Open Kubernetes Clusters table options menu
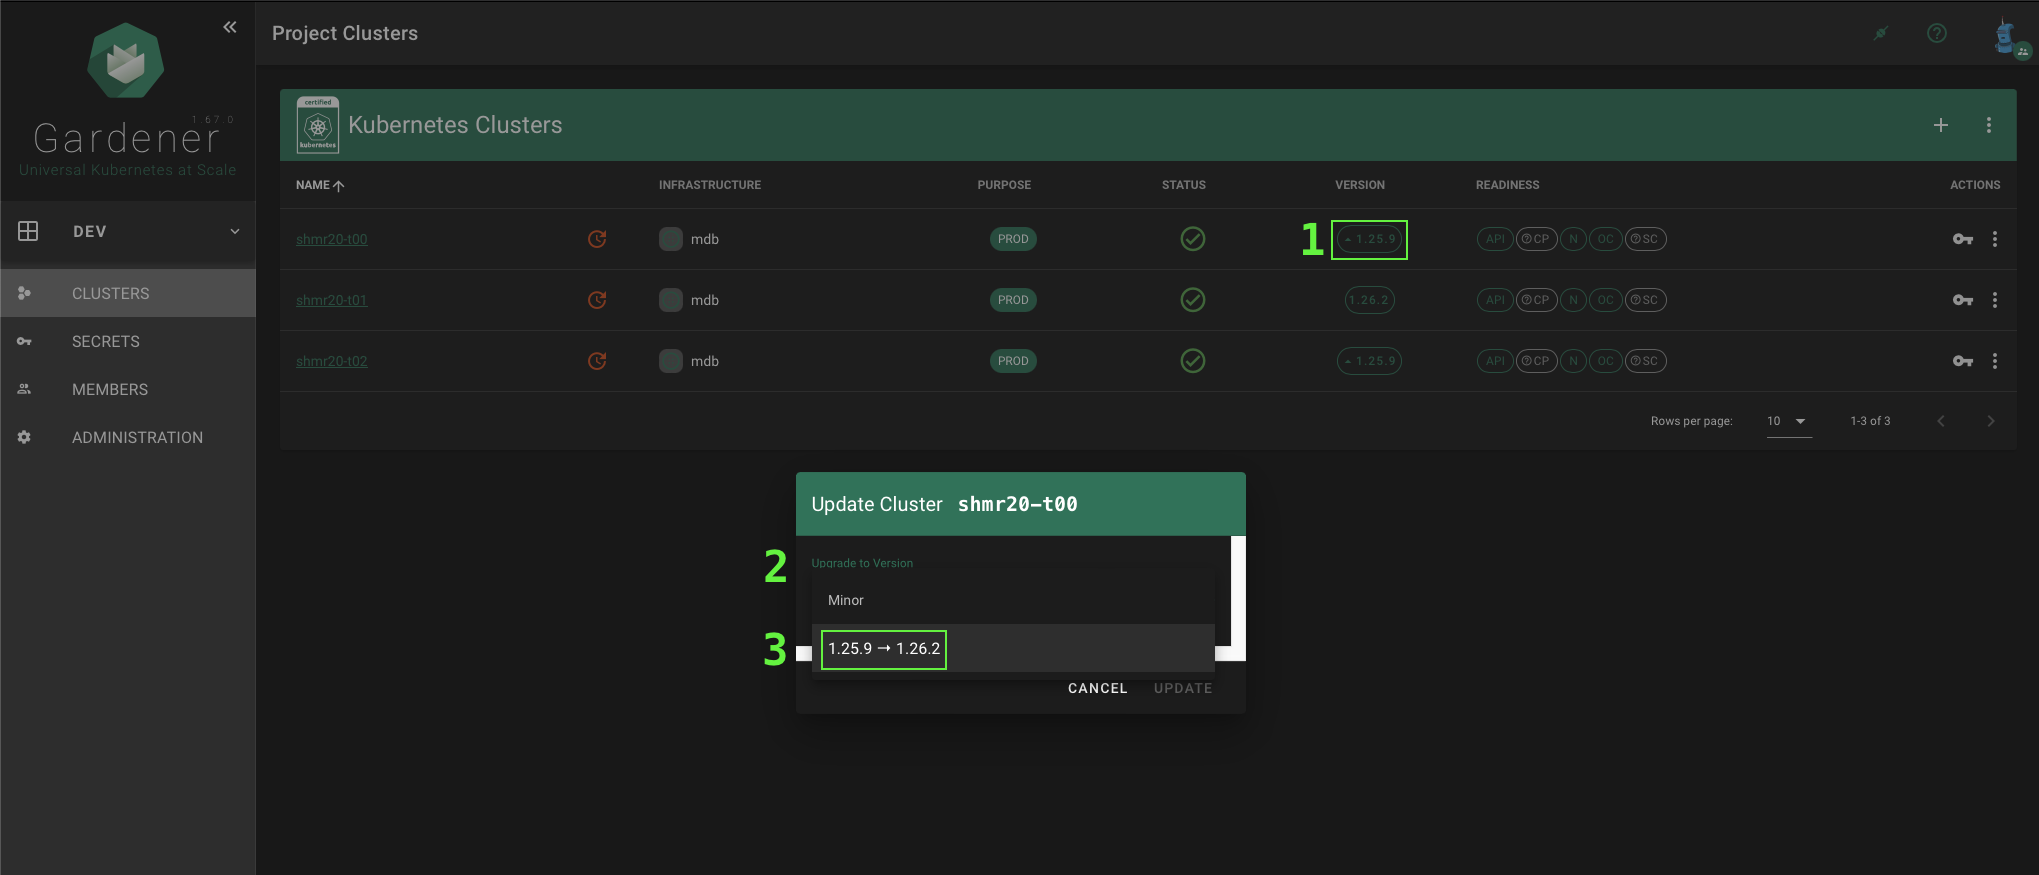2039x875 pixels. pos(1988,125)
